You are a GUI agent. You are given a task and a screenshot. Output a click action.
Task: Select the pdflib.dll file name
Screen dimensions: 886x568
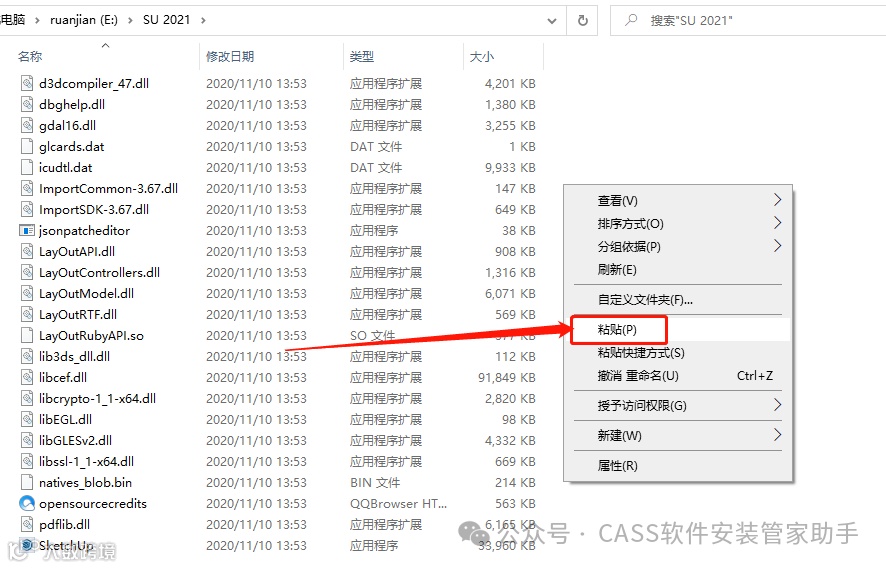tap(64, 524)
